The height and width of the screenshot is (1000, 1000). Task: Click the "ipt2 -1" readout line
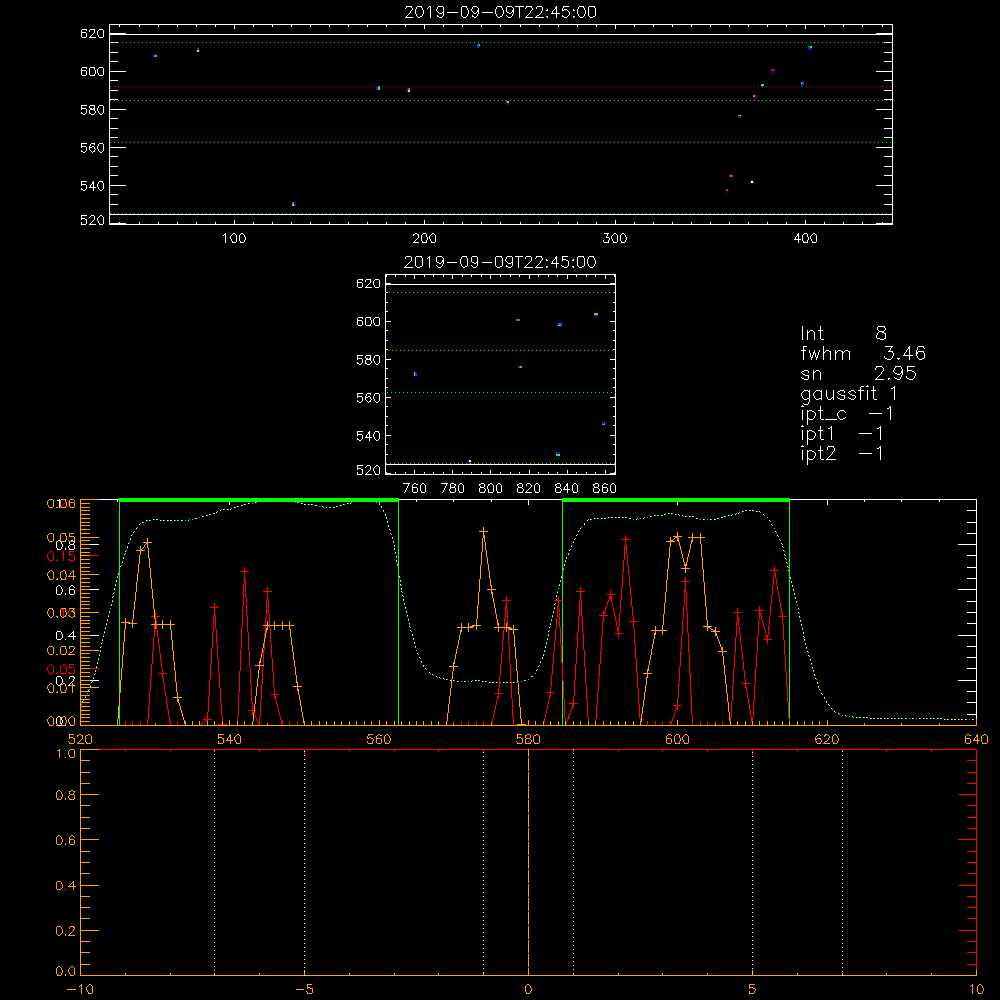click(842, 453)
